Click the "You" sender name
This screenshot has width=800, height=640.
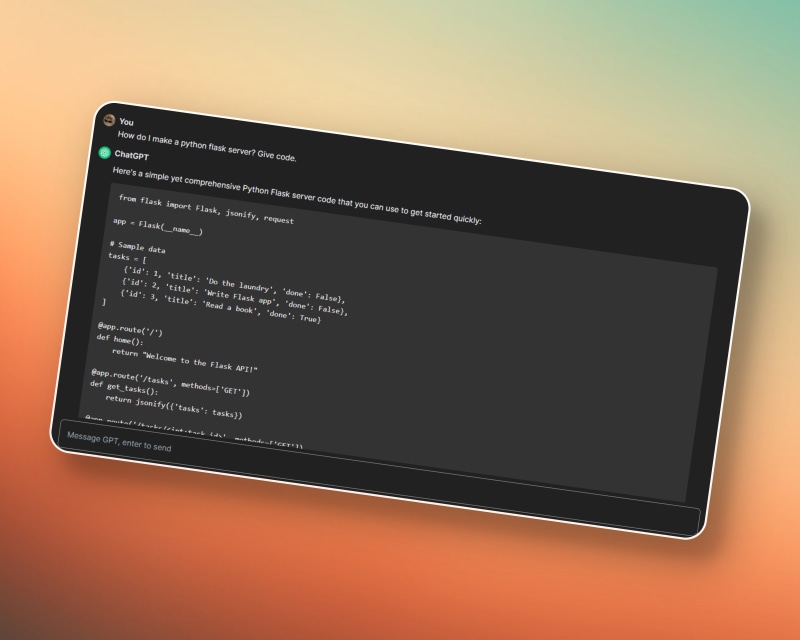(x=126, y=122)
